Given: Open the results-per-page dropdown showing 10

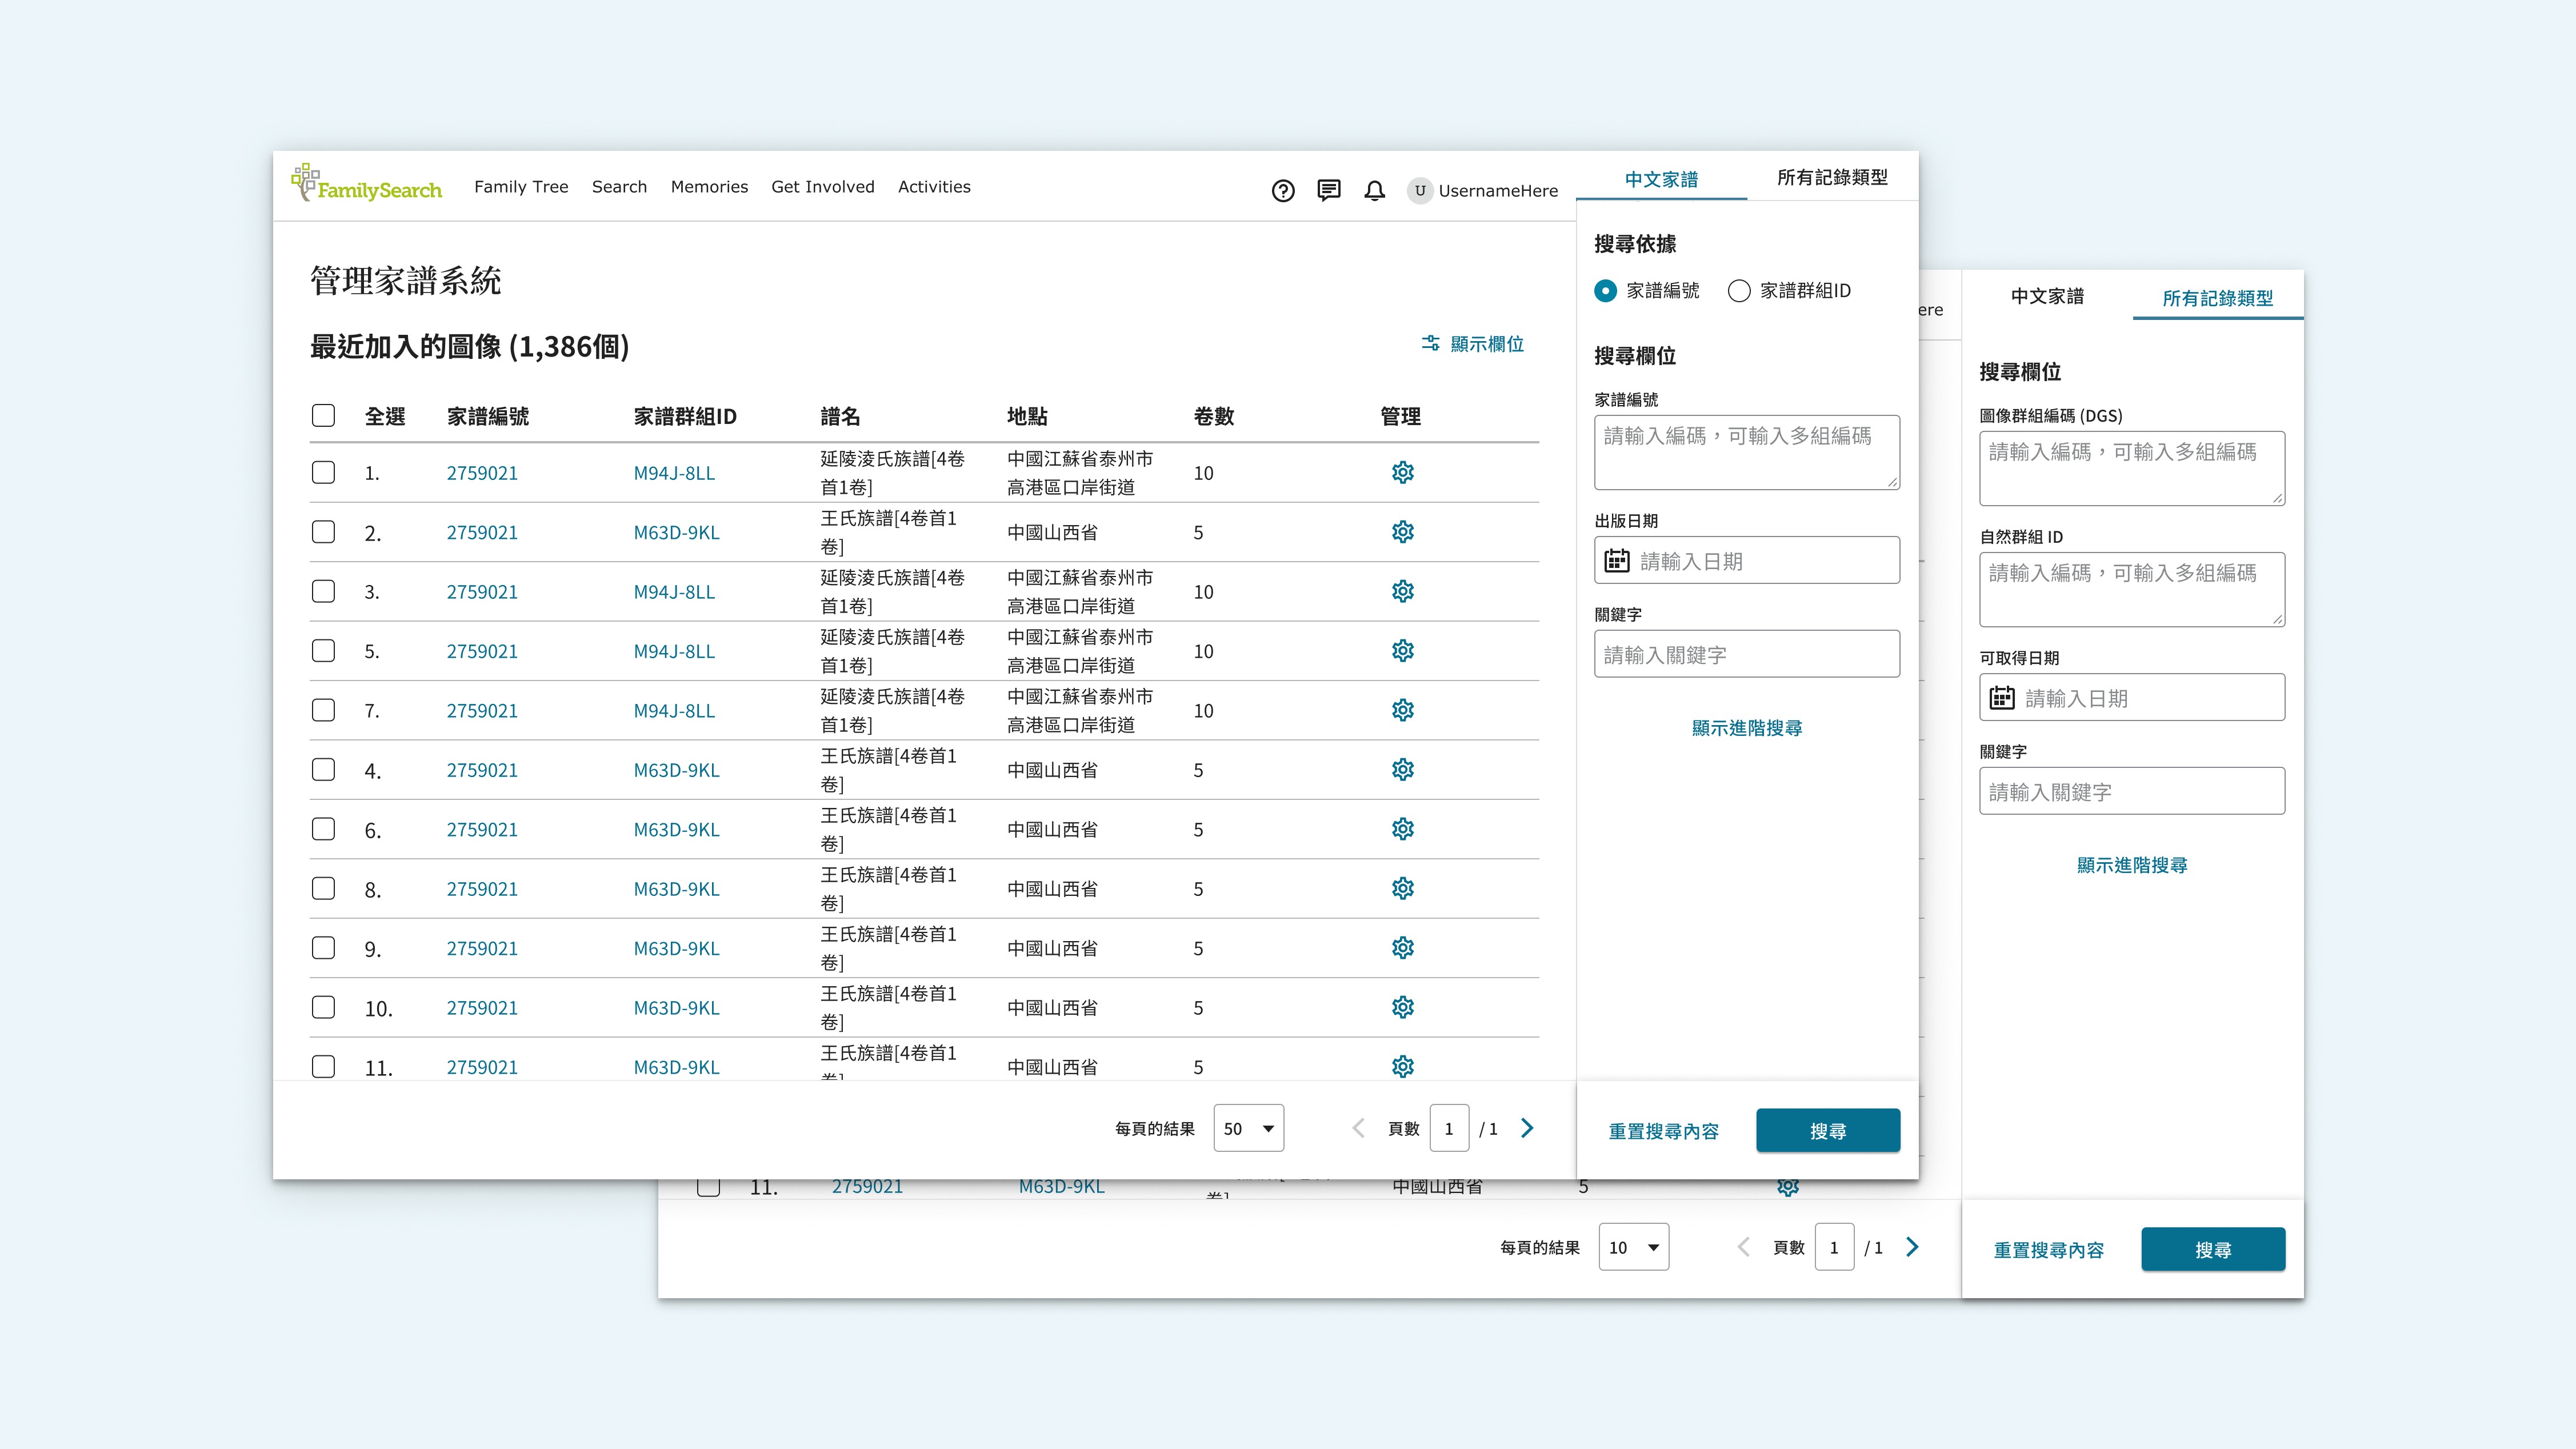Looking at the screenshot, I should coord(1633,1247).
